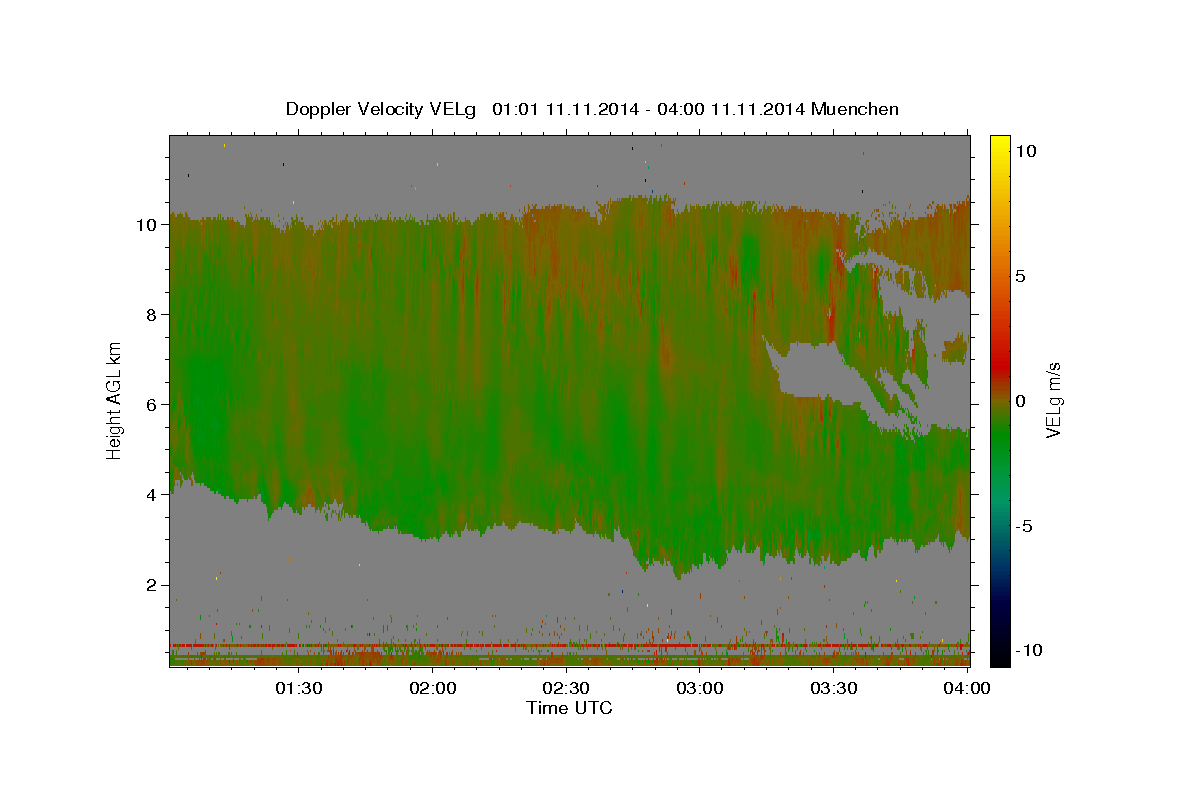
Task: Click the colorbar value label 0
Action: [x=1022, y=401]
